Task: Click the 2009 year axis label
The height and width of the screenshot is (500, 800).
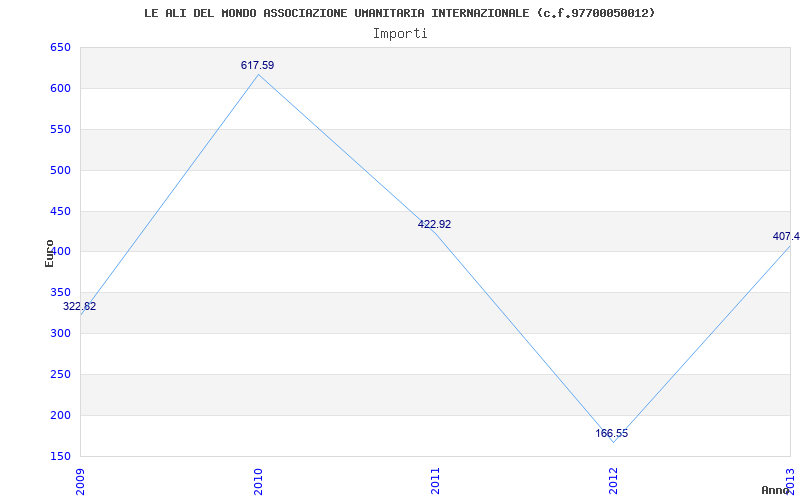Action: tap(80, 481)
